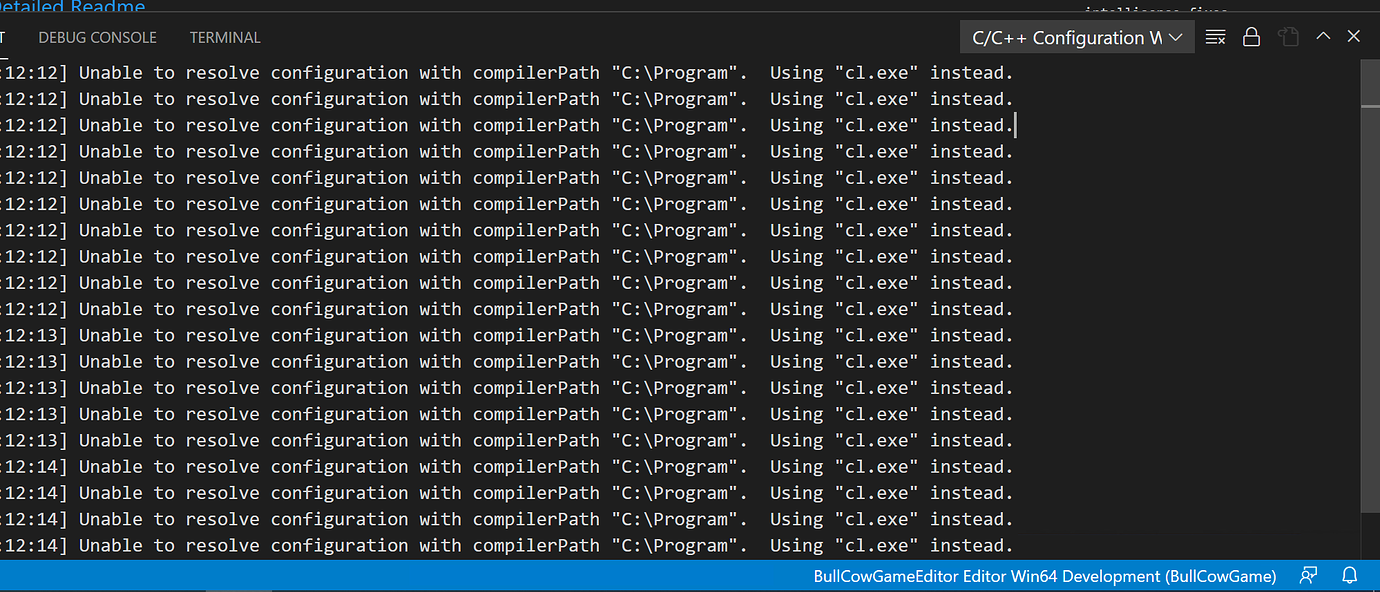Click the feedback icon in the status bar
This screenshot has width=1380, height=592.
[1309, 576]
